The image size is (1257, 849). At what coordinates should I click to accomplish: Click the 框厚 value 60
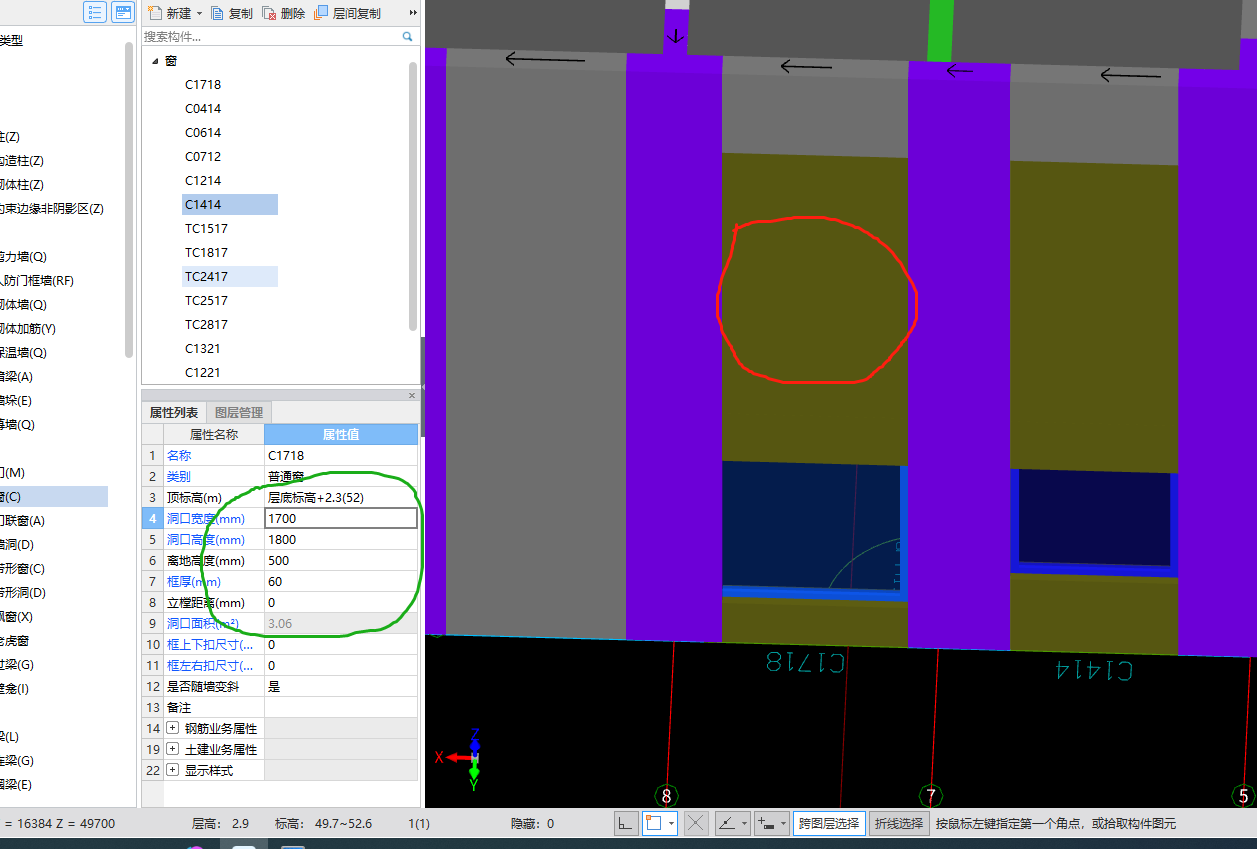click(341, 581)
